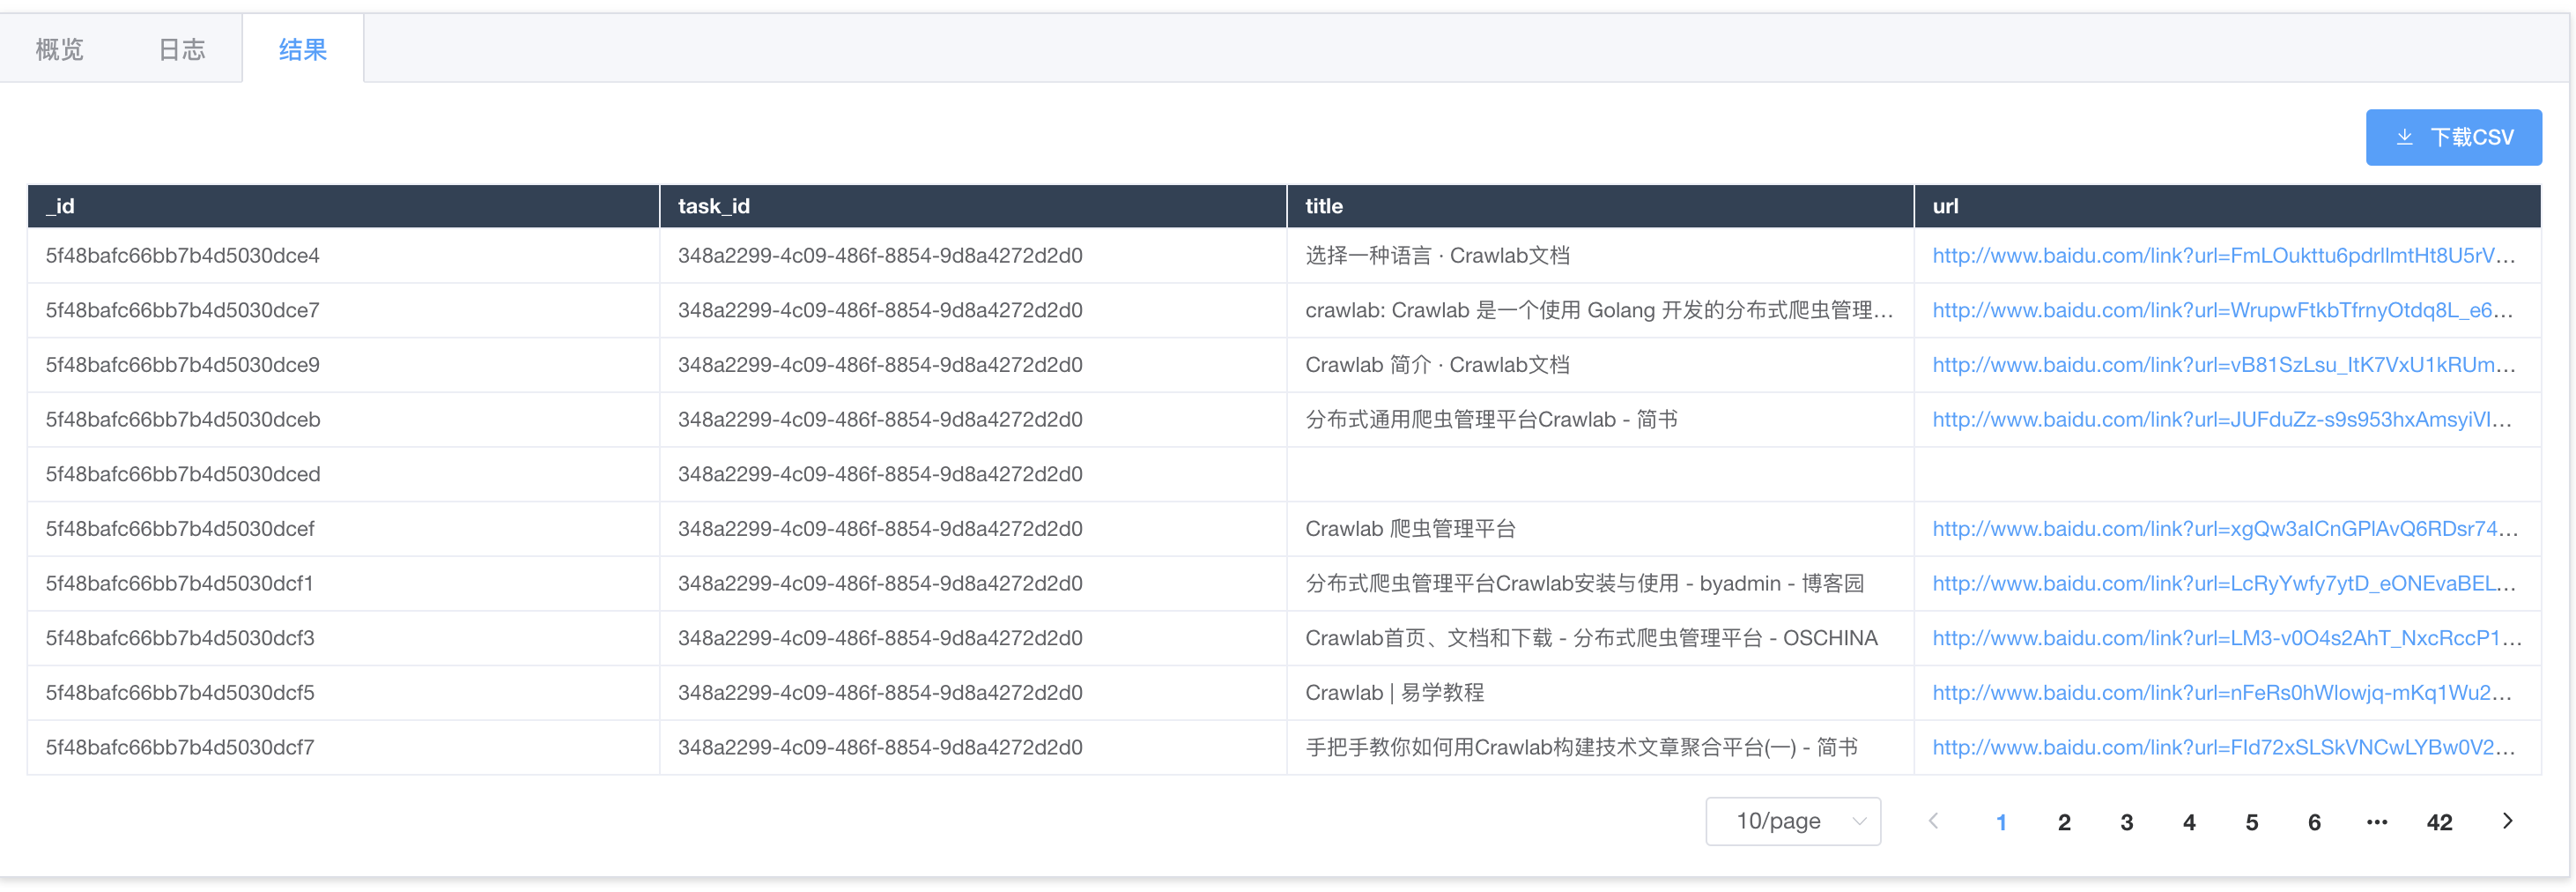The width and height of the screenshot is (2576, 892).
Task: Open the baidu link starting LM3-v0O4s2AhT
Action: [2227, 638]
